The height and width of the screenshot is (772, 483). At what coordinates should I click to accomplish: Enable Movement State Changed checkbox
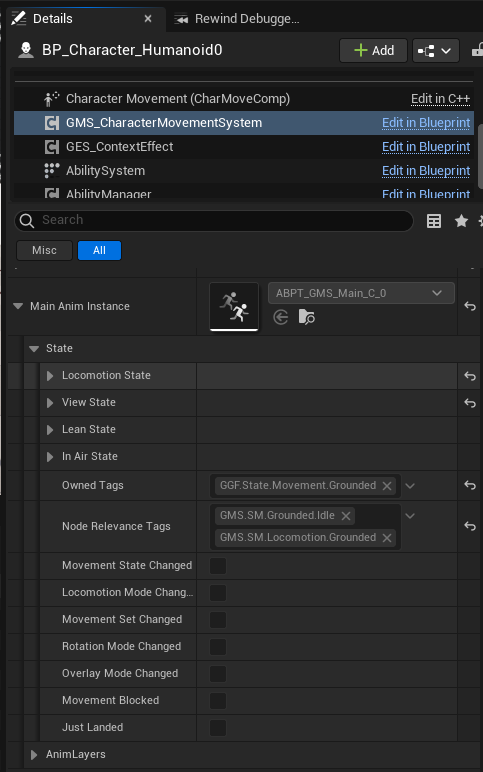tap(218, 566)
